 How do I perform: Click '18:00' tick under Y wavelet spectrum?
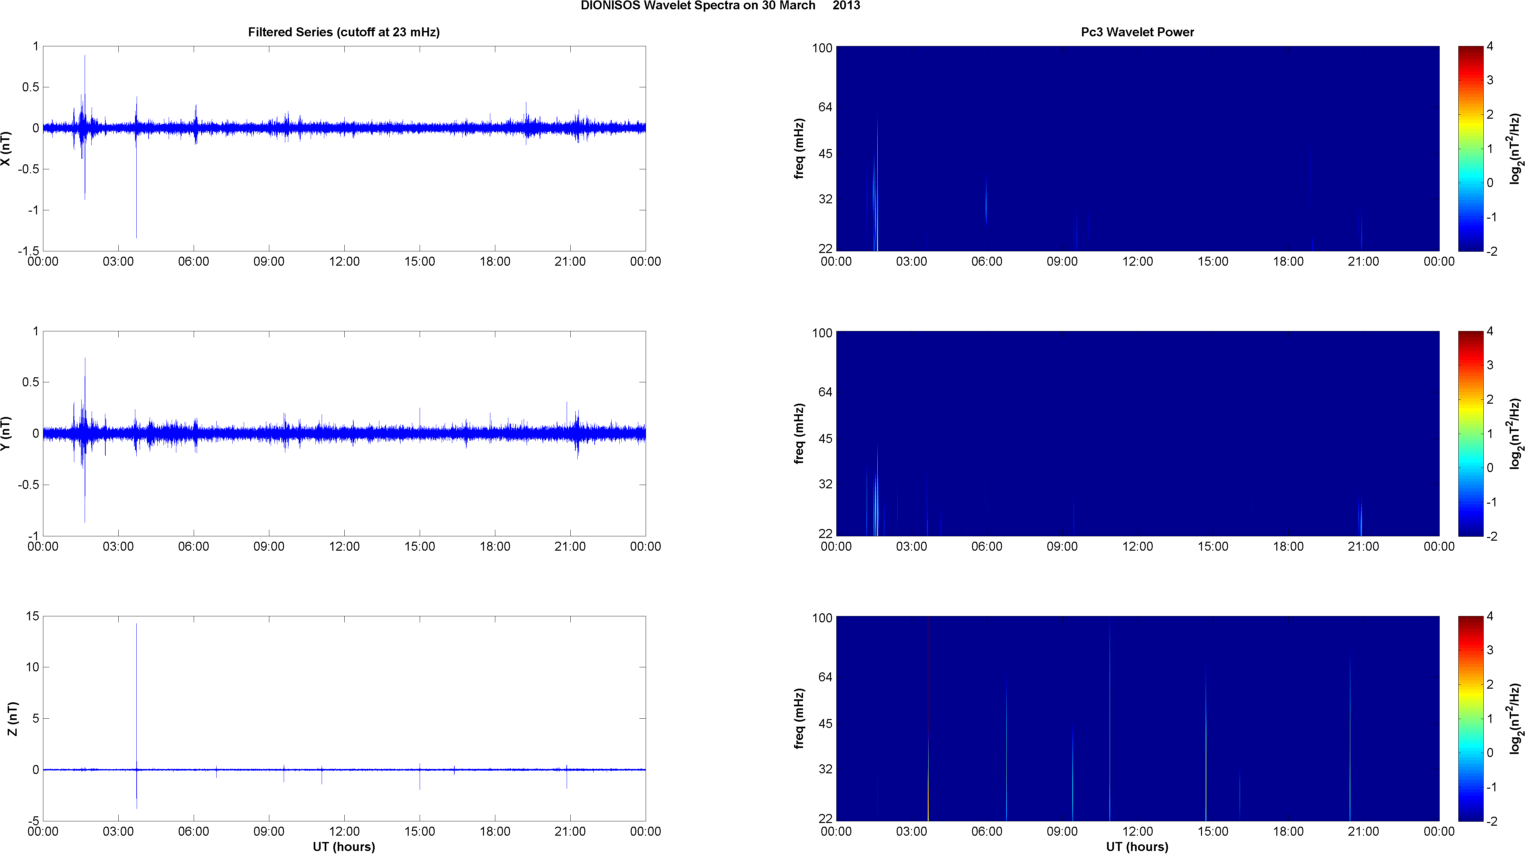tap(1288, 547)
